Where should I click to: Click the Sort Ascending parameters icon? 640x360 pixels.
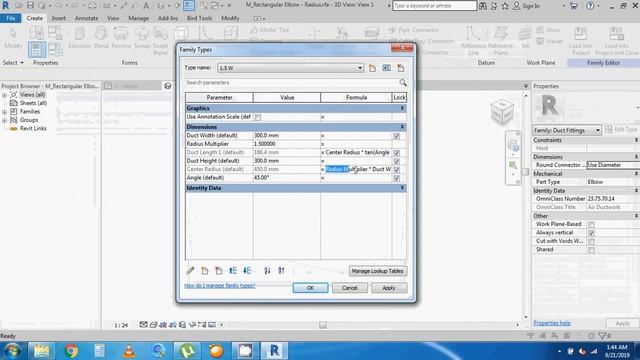[267, 271]
